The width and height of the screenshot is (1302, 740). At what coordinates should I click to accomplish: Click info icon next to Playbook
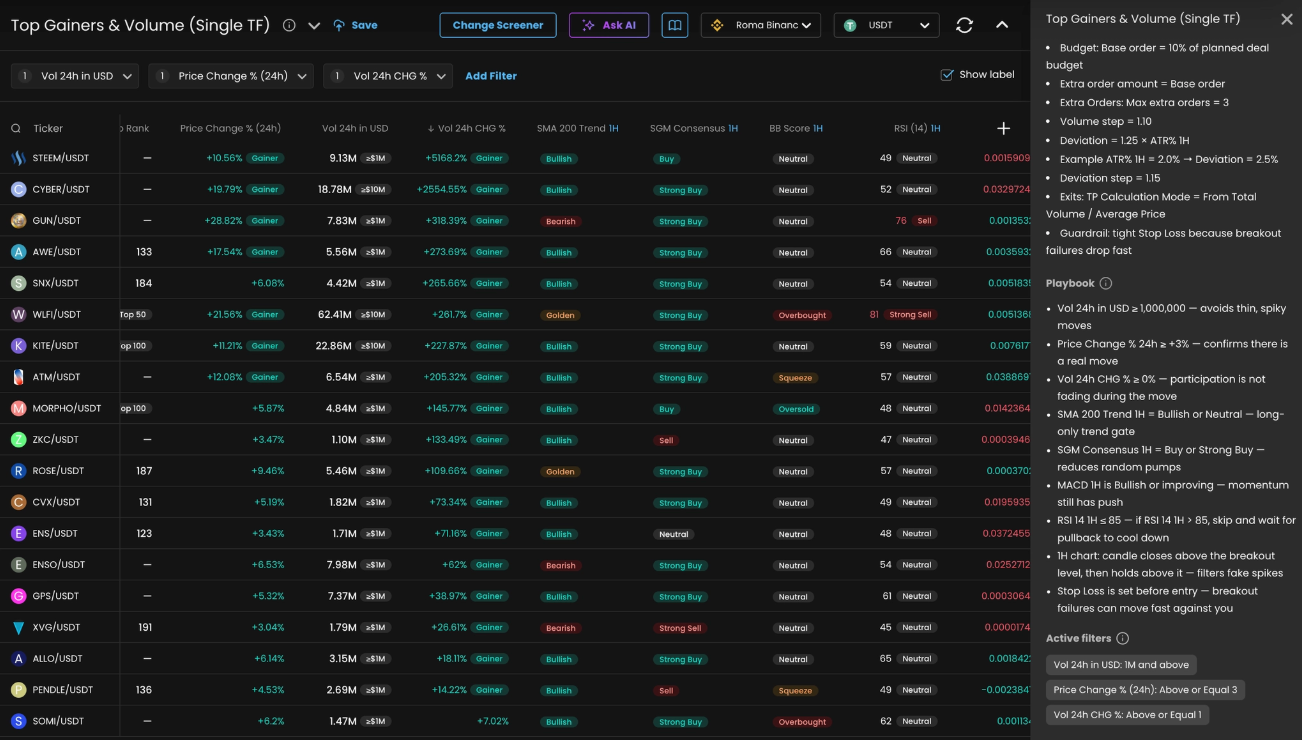[1106, 283]
